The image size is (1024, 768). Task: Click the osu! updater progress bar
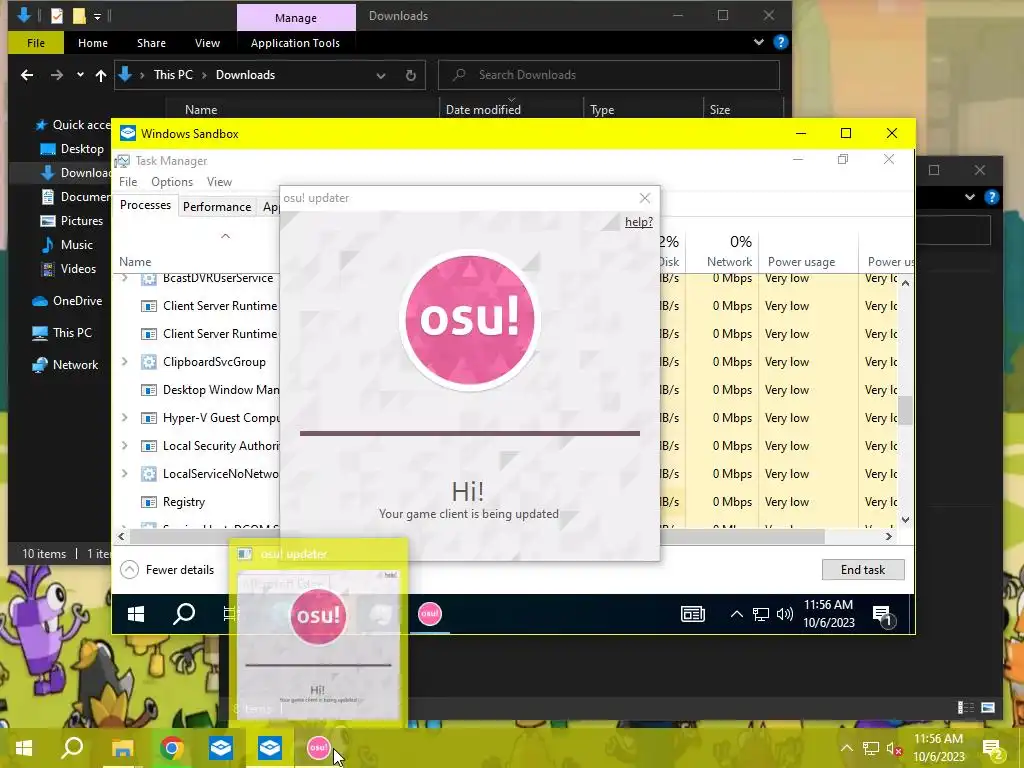(x=470, y=433)
